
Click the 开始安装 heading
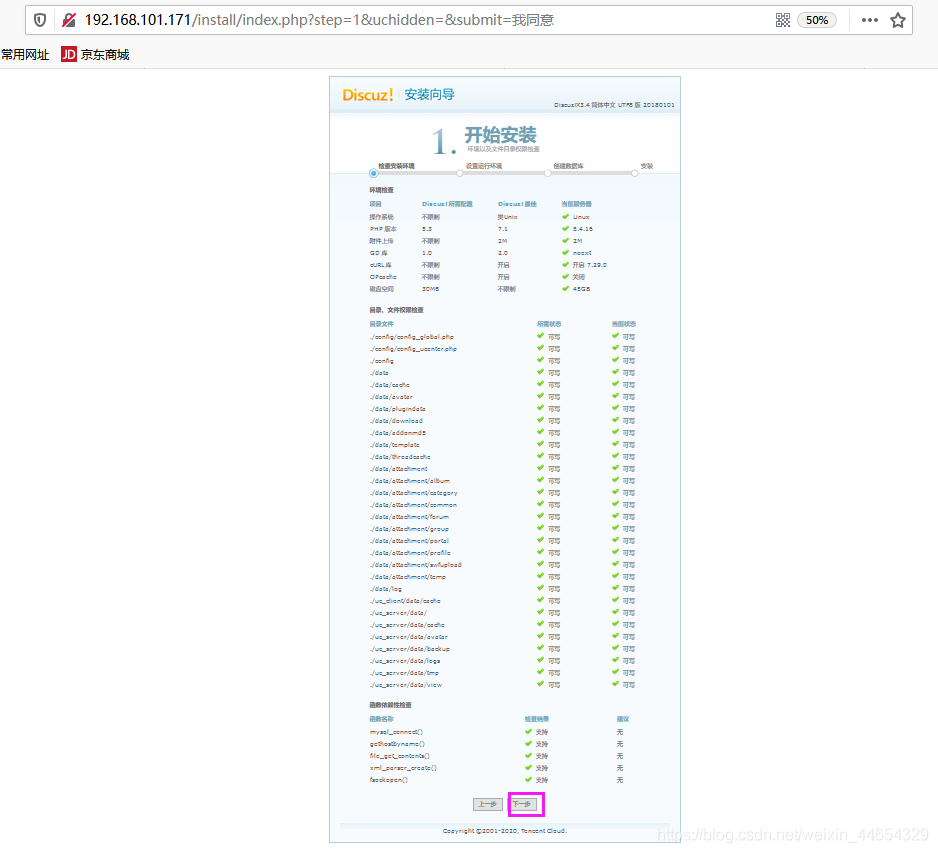[x=501, y=135]
